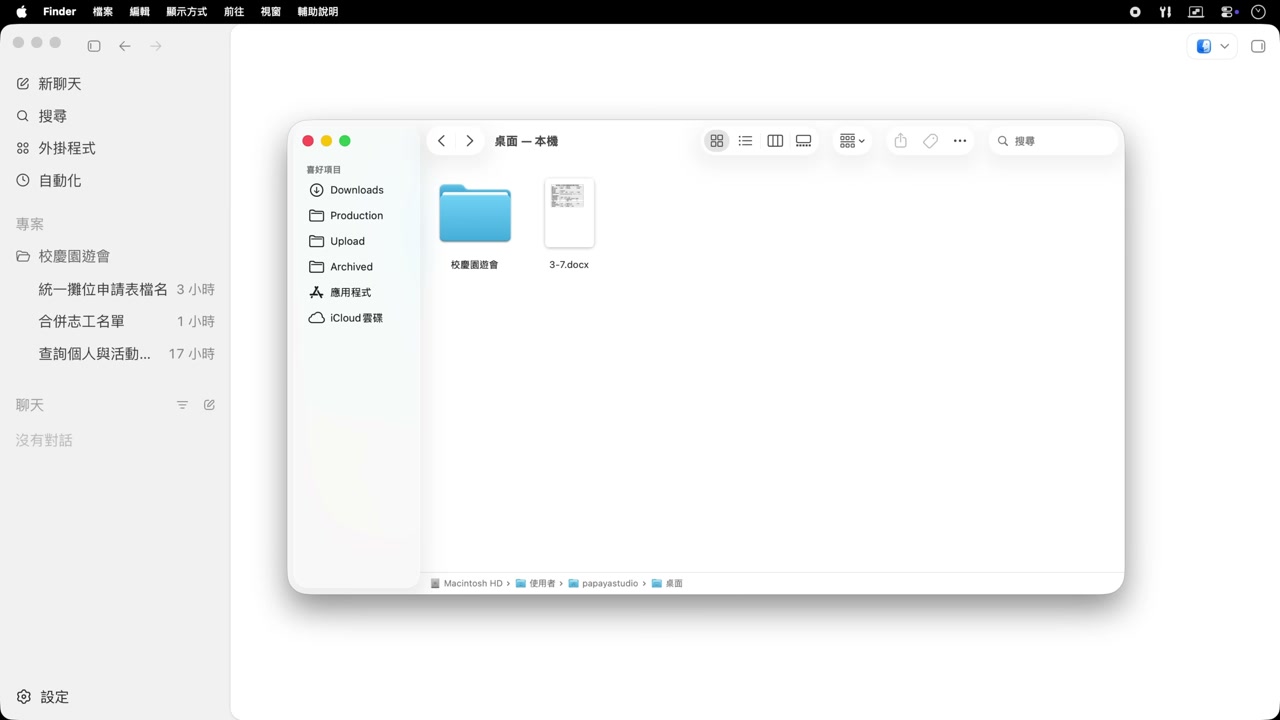Open the more actions ellipsis menu
1280x720 pixels.
pos(960,141)
